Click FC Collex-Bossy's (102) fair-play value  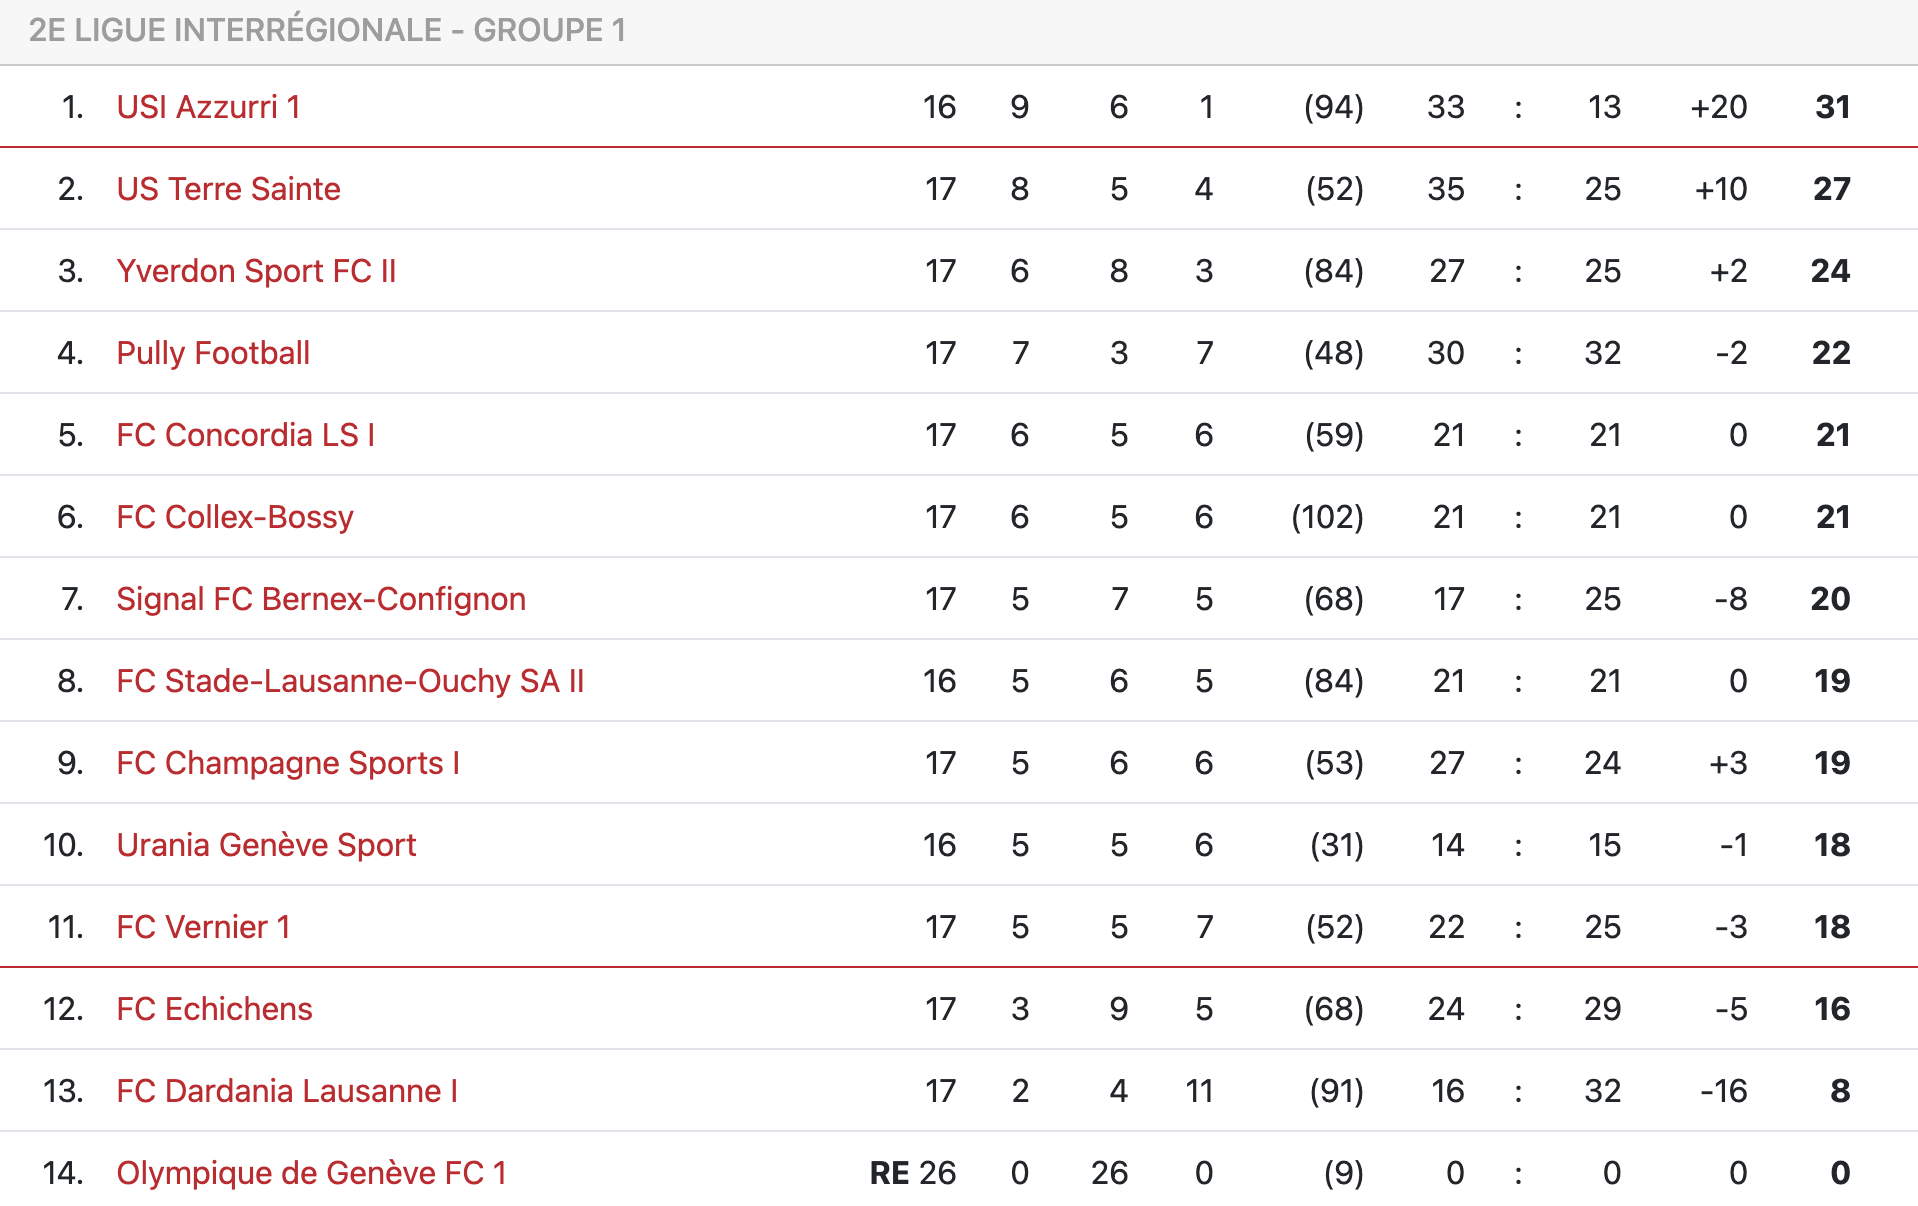click(x=1327, y=517)
